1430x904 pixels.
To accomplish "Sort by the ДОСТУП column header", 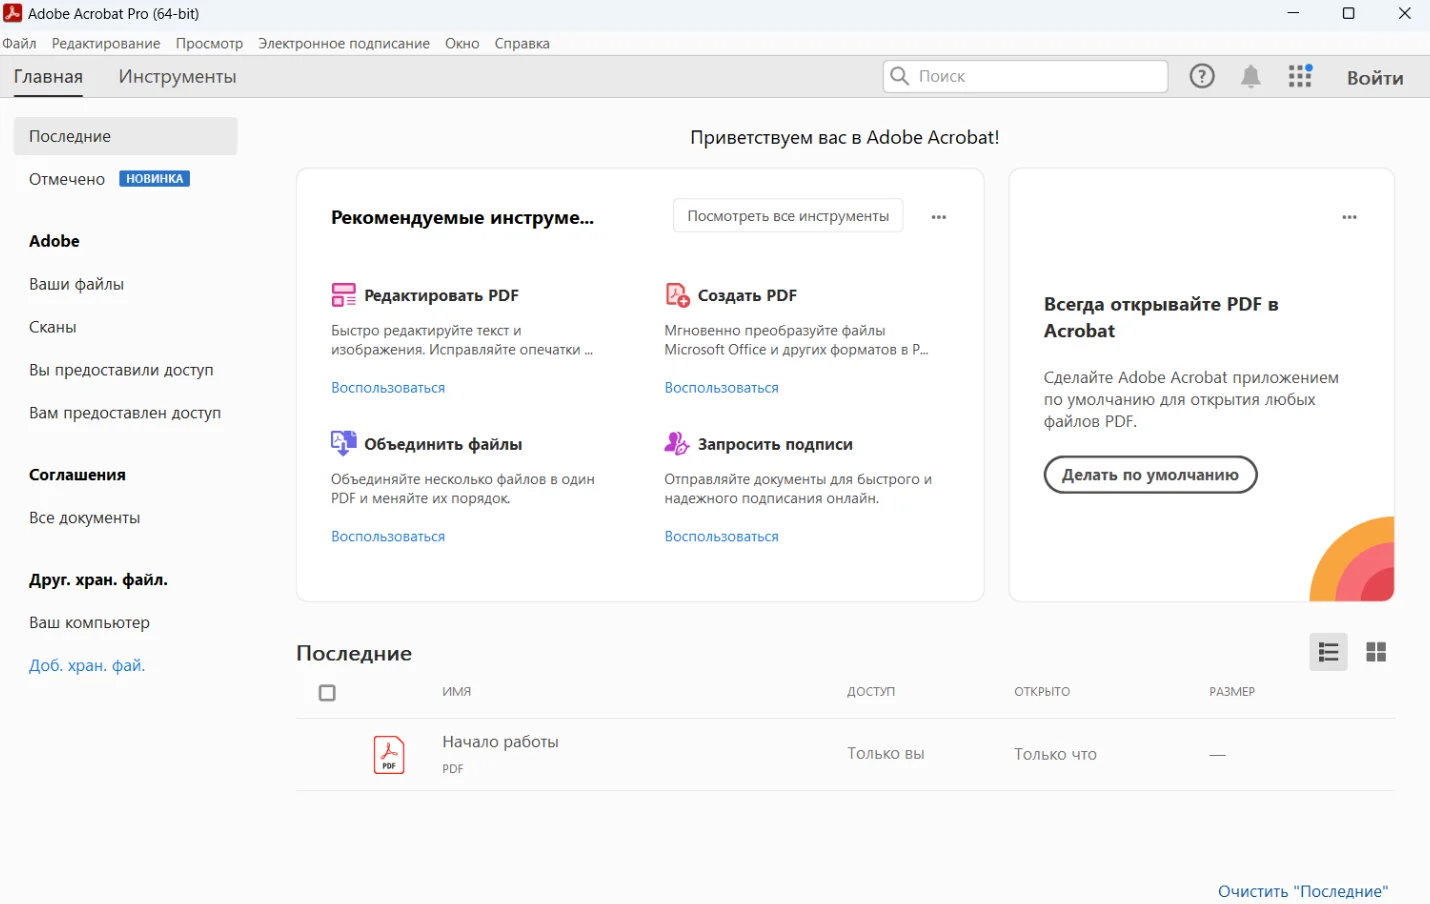I will tap(871, 692).
